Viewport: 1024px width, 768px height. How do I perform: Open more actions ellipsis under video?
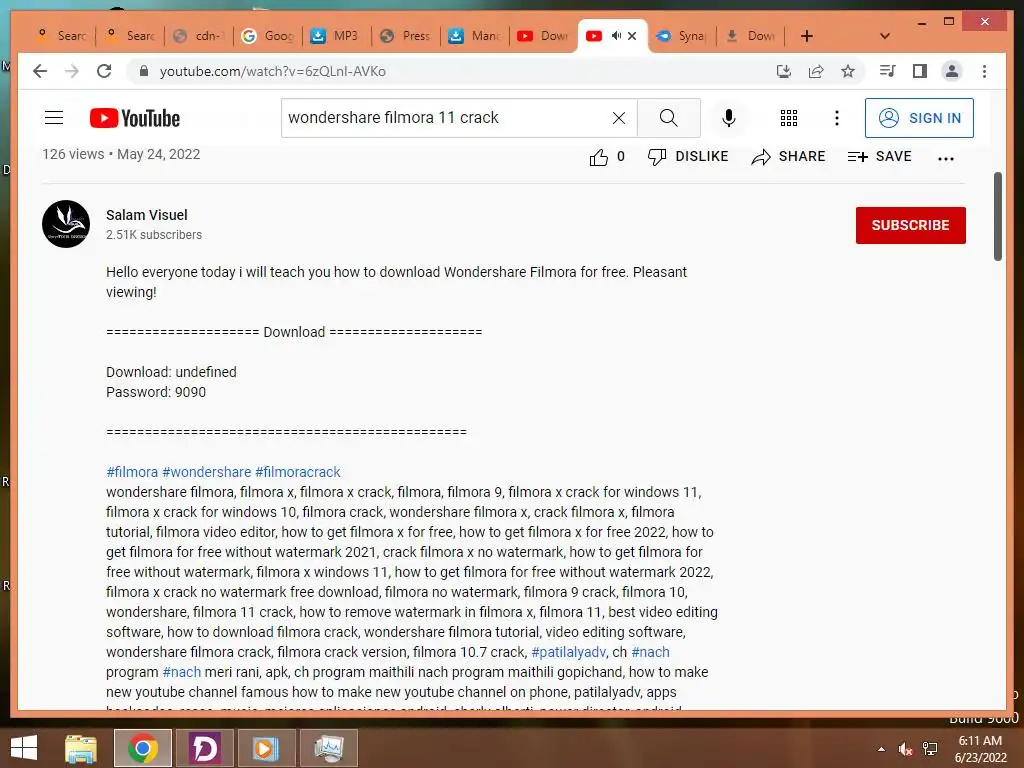pos(946,158)
